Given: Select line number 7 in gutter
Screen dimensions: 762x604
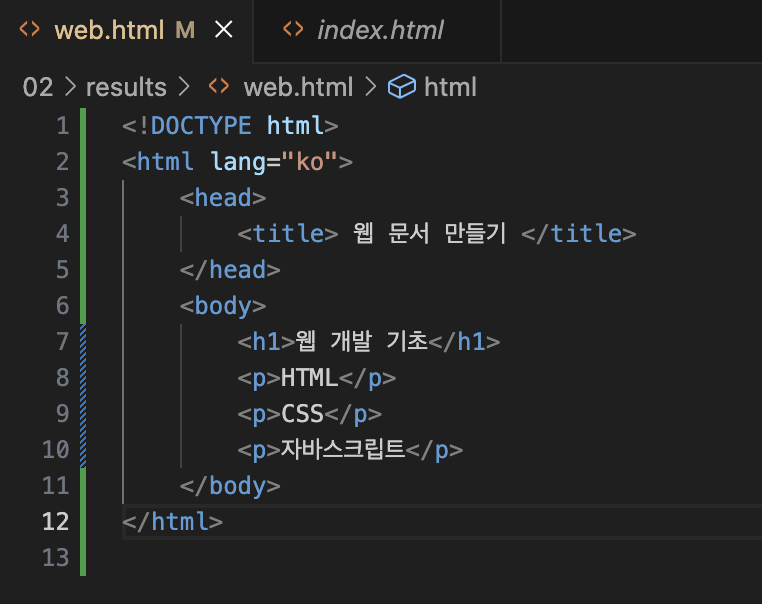Looking at the screenshot, I should tap(62, 342).
